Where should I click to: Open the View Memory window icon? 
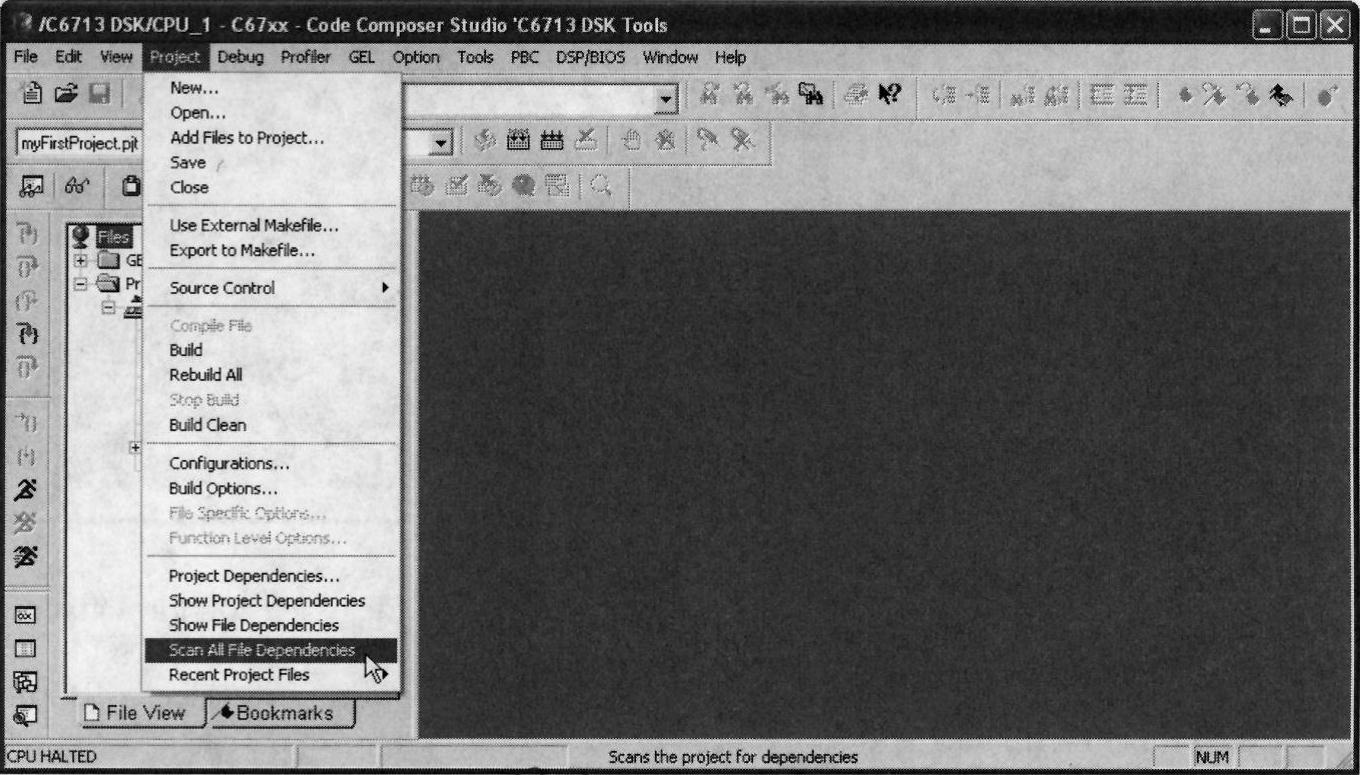pyautogui.click(x=26, y=650)
